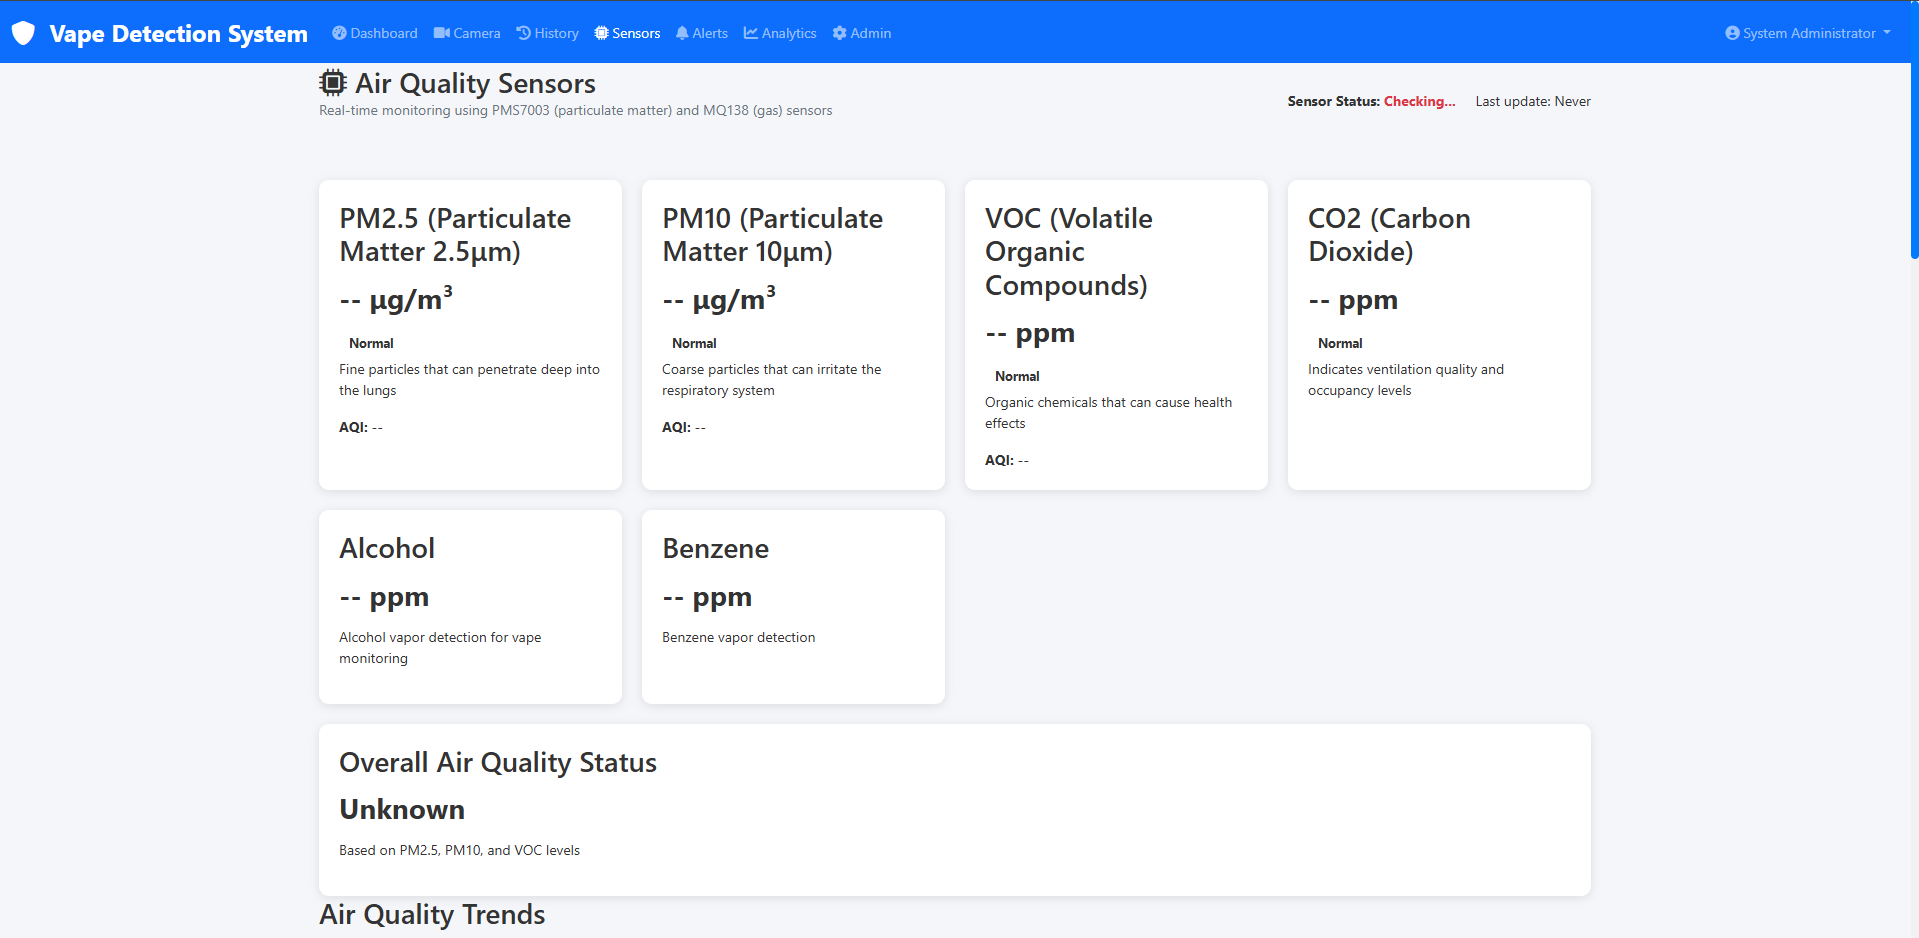This screenshot has height=938, width=1919.
Task: Select the PM2.5 Particulate Matter card
Action: (470, 334)
